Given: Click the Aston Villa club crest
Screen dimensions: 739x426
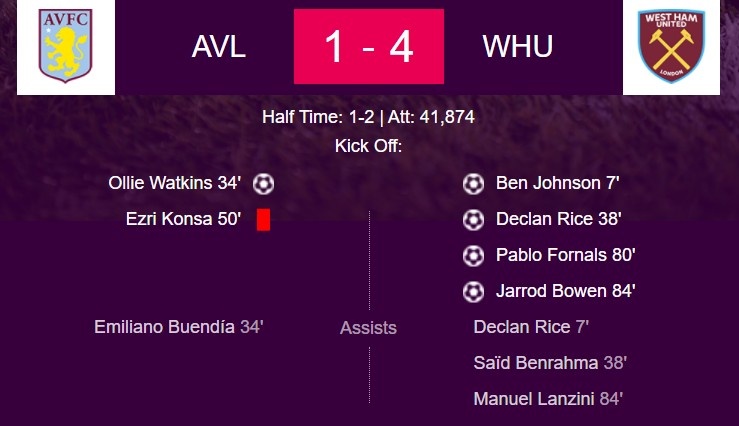Looking at the screenshot, I should pos(65,46).
